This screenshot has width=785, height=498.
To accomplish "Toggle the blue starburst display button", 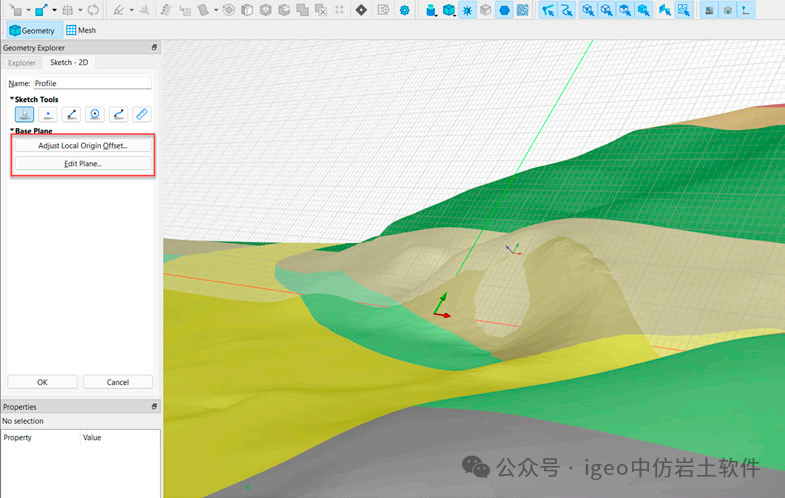I will 467,10.
